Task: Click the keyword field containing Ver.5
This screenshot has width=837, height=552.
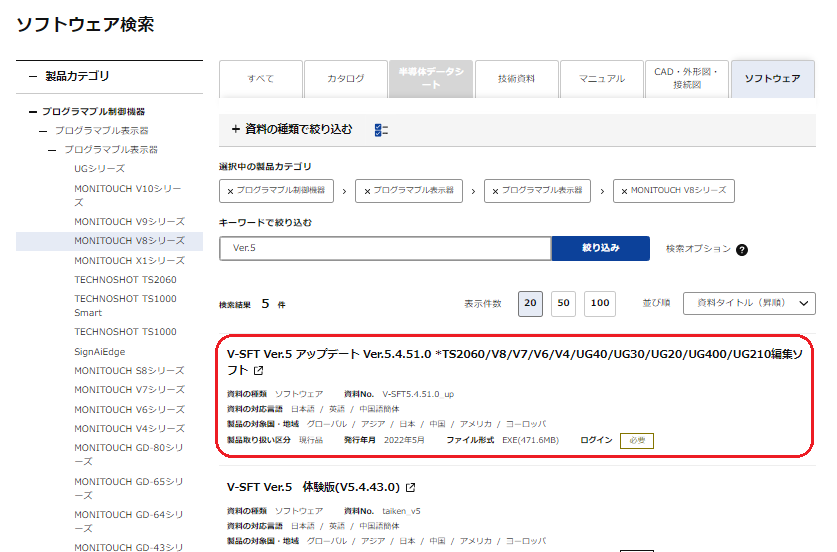Action: tap(385, 249)
